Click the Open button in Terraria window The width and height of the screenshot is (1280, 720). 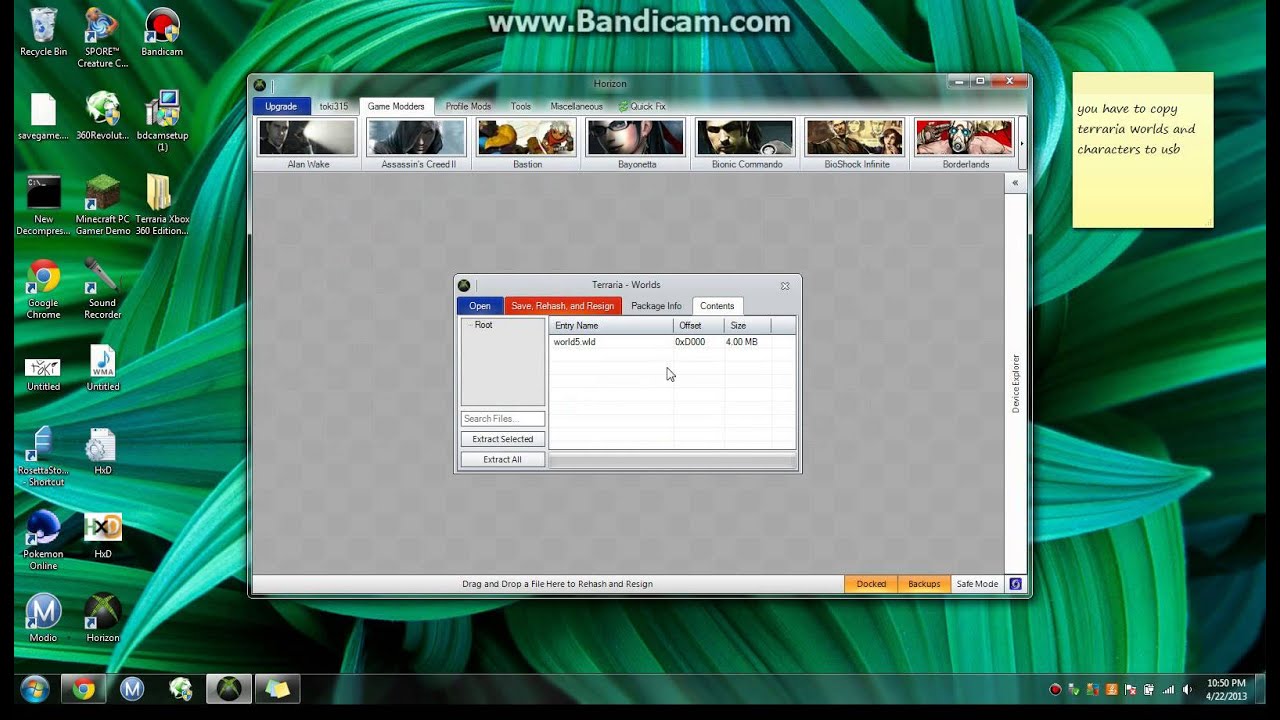pos(480,306)
